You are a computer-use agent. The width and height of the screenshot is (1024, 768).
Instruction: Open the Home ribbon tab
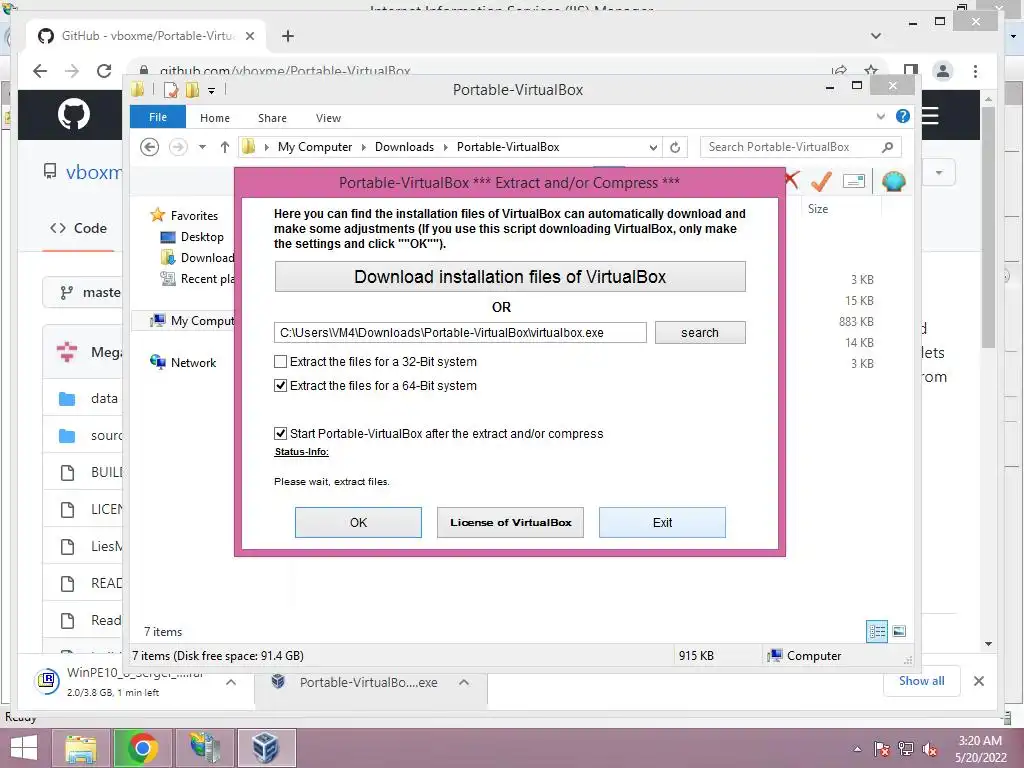click(215, 118)
